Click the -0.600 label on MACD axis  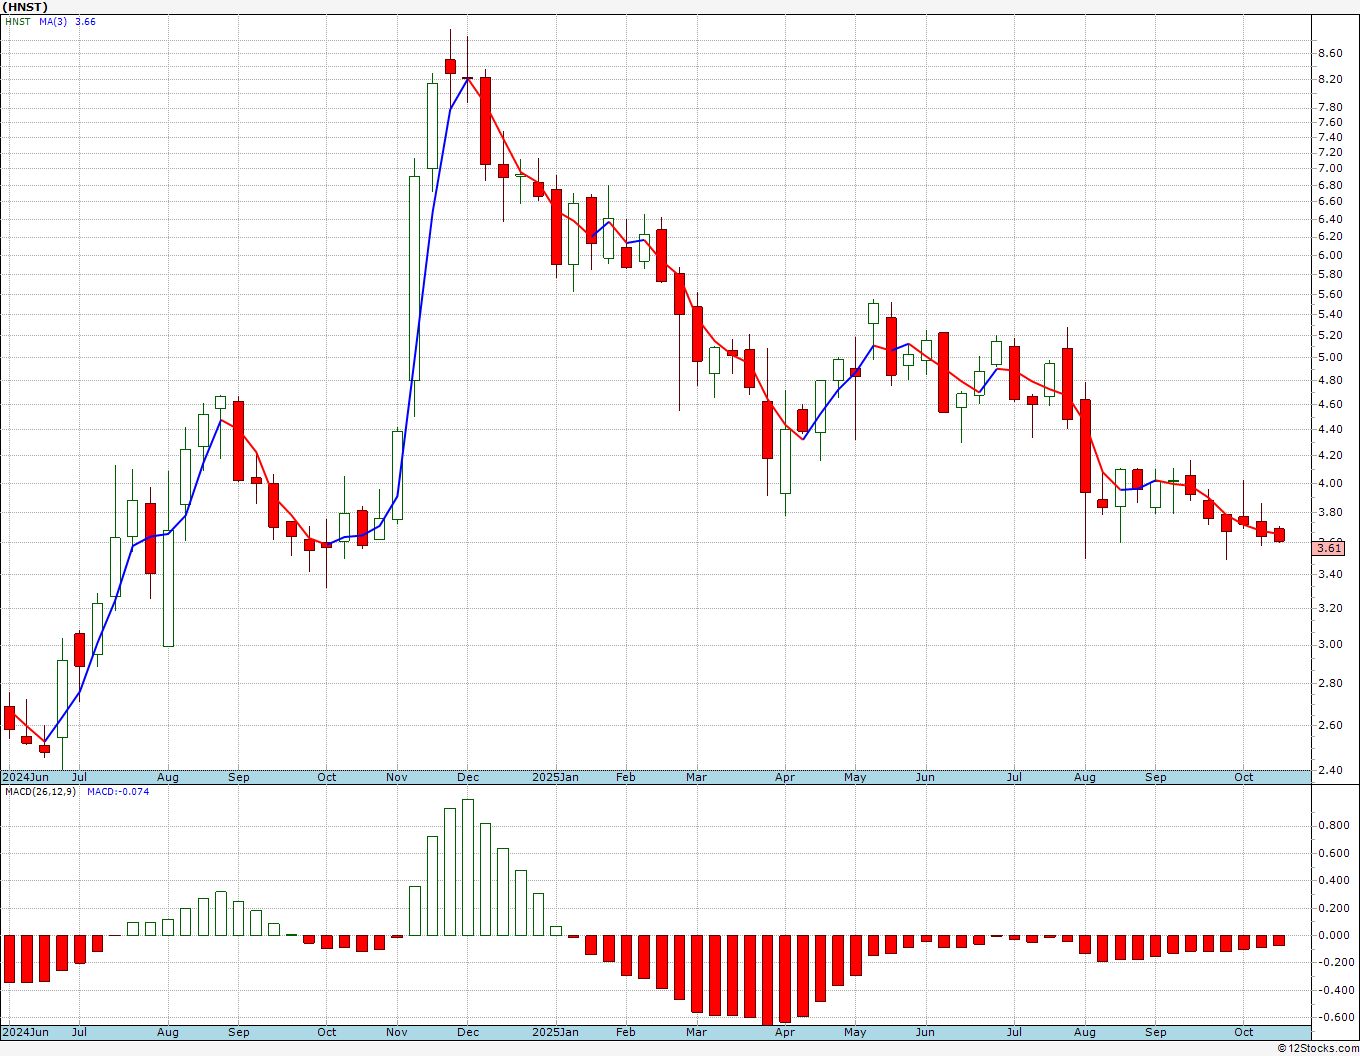1333,1017
